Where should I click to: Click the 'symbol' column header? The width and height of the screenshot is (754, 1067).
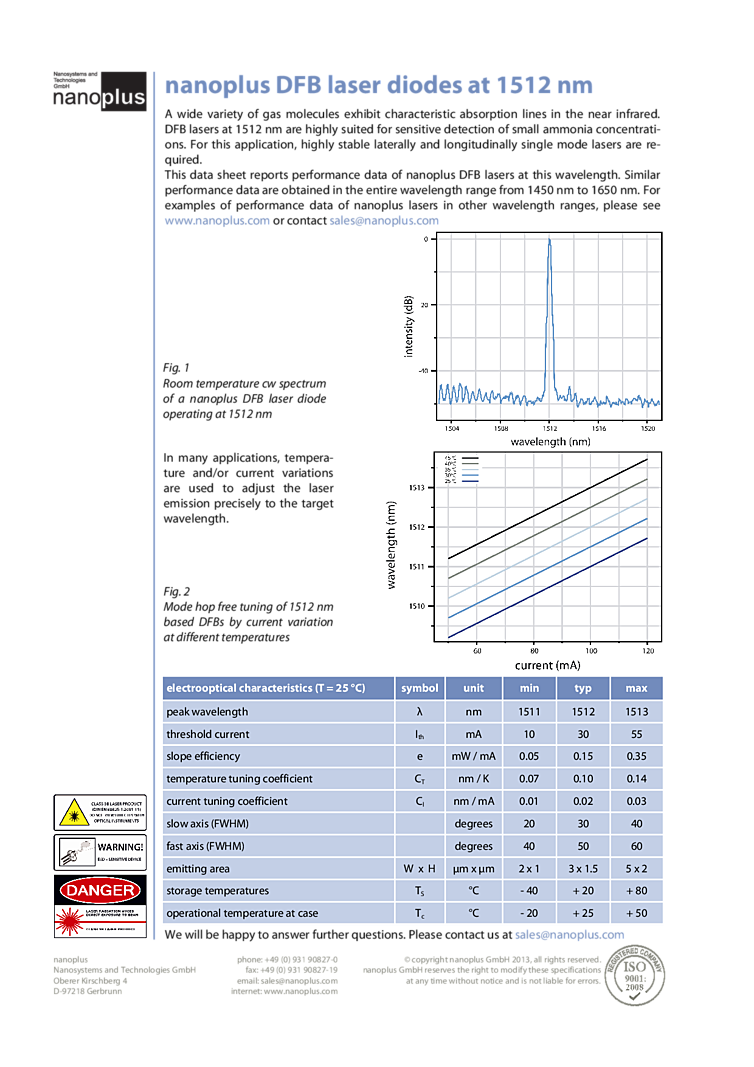click(419, 688)
